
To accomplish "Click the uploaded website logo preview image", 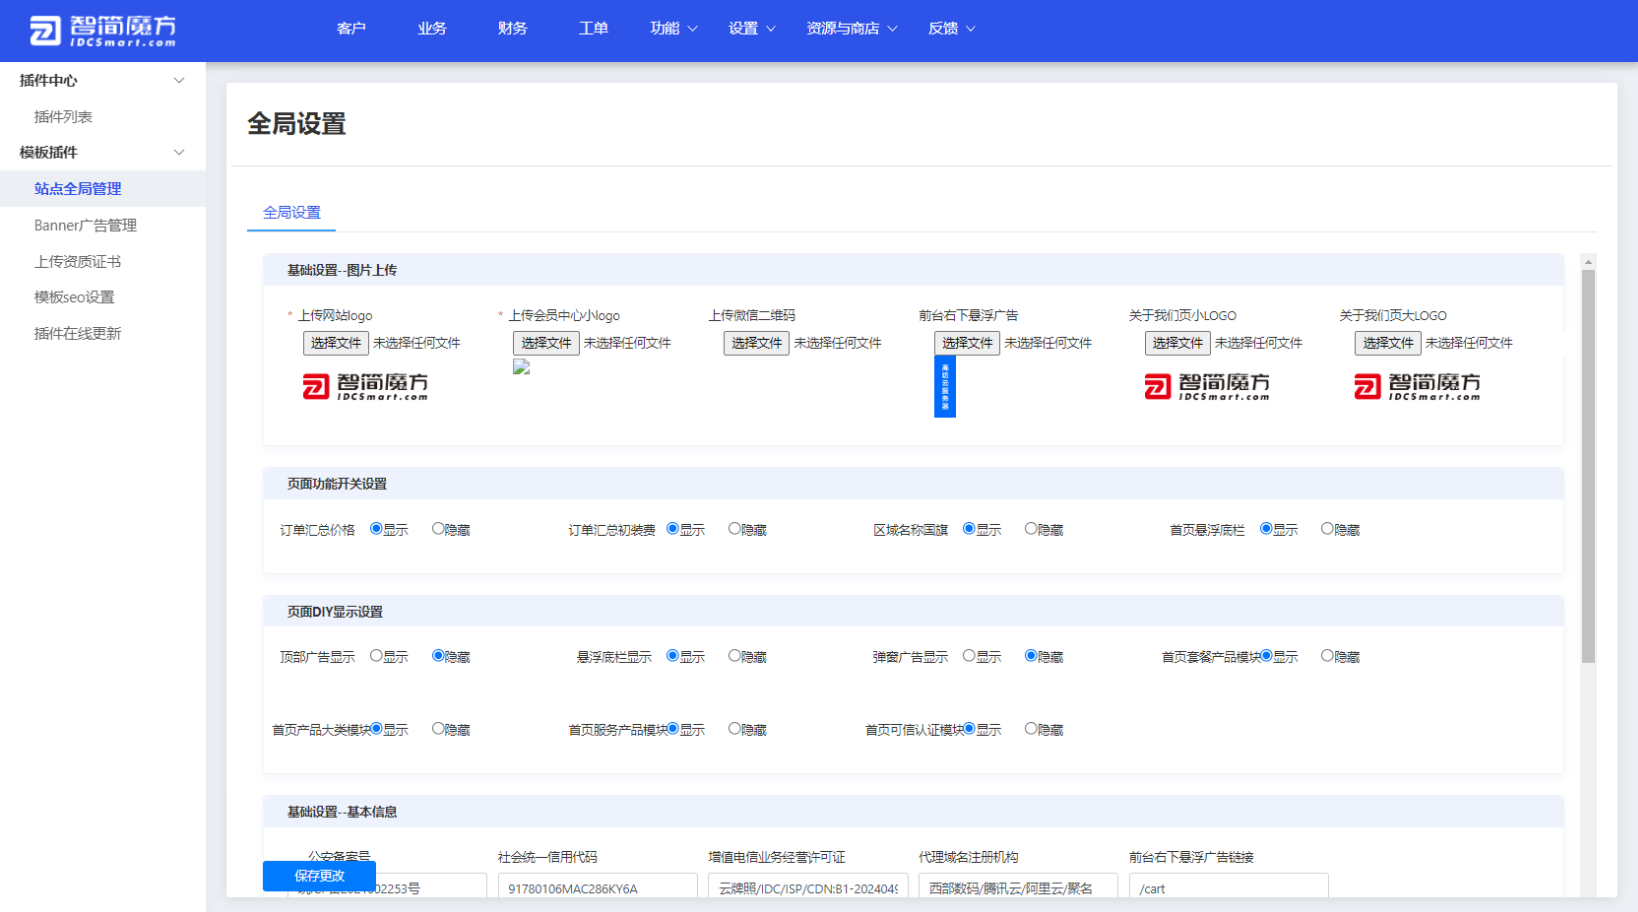I will (x=365, y=387).
